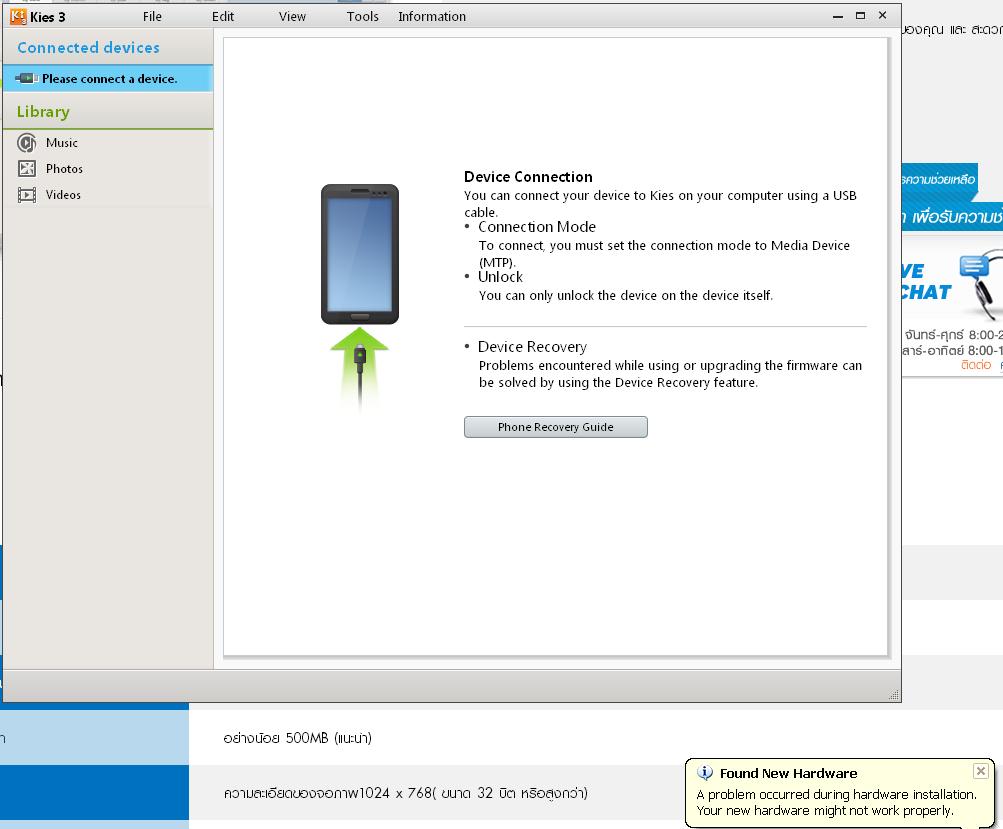Screen dimensions: 1003x829
Task: Click the Library section header
Action: pos(43,111)
